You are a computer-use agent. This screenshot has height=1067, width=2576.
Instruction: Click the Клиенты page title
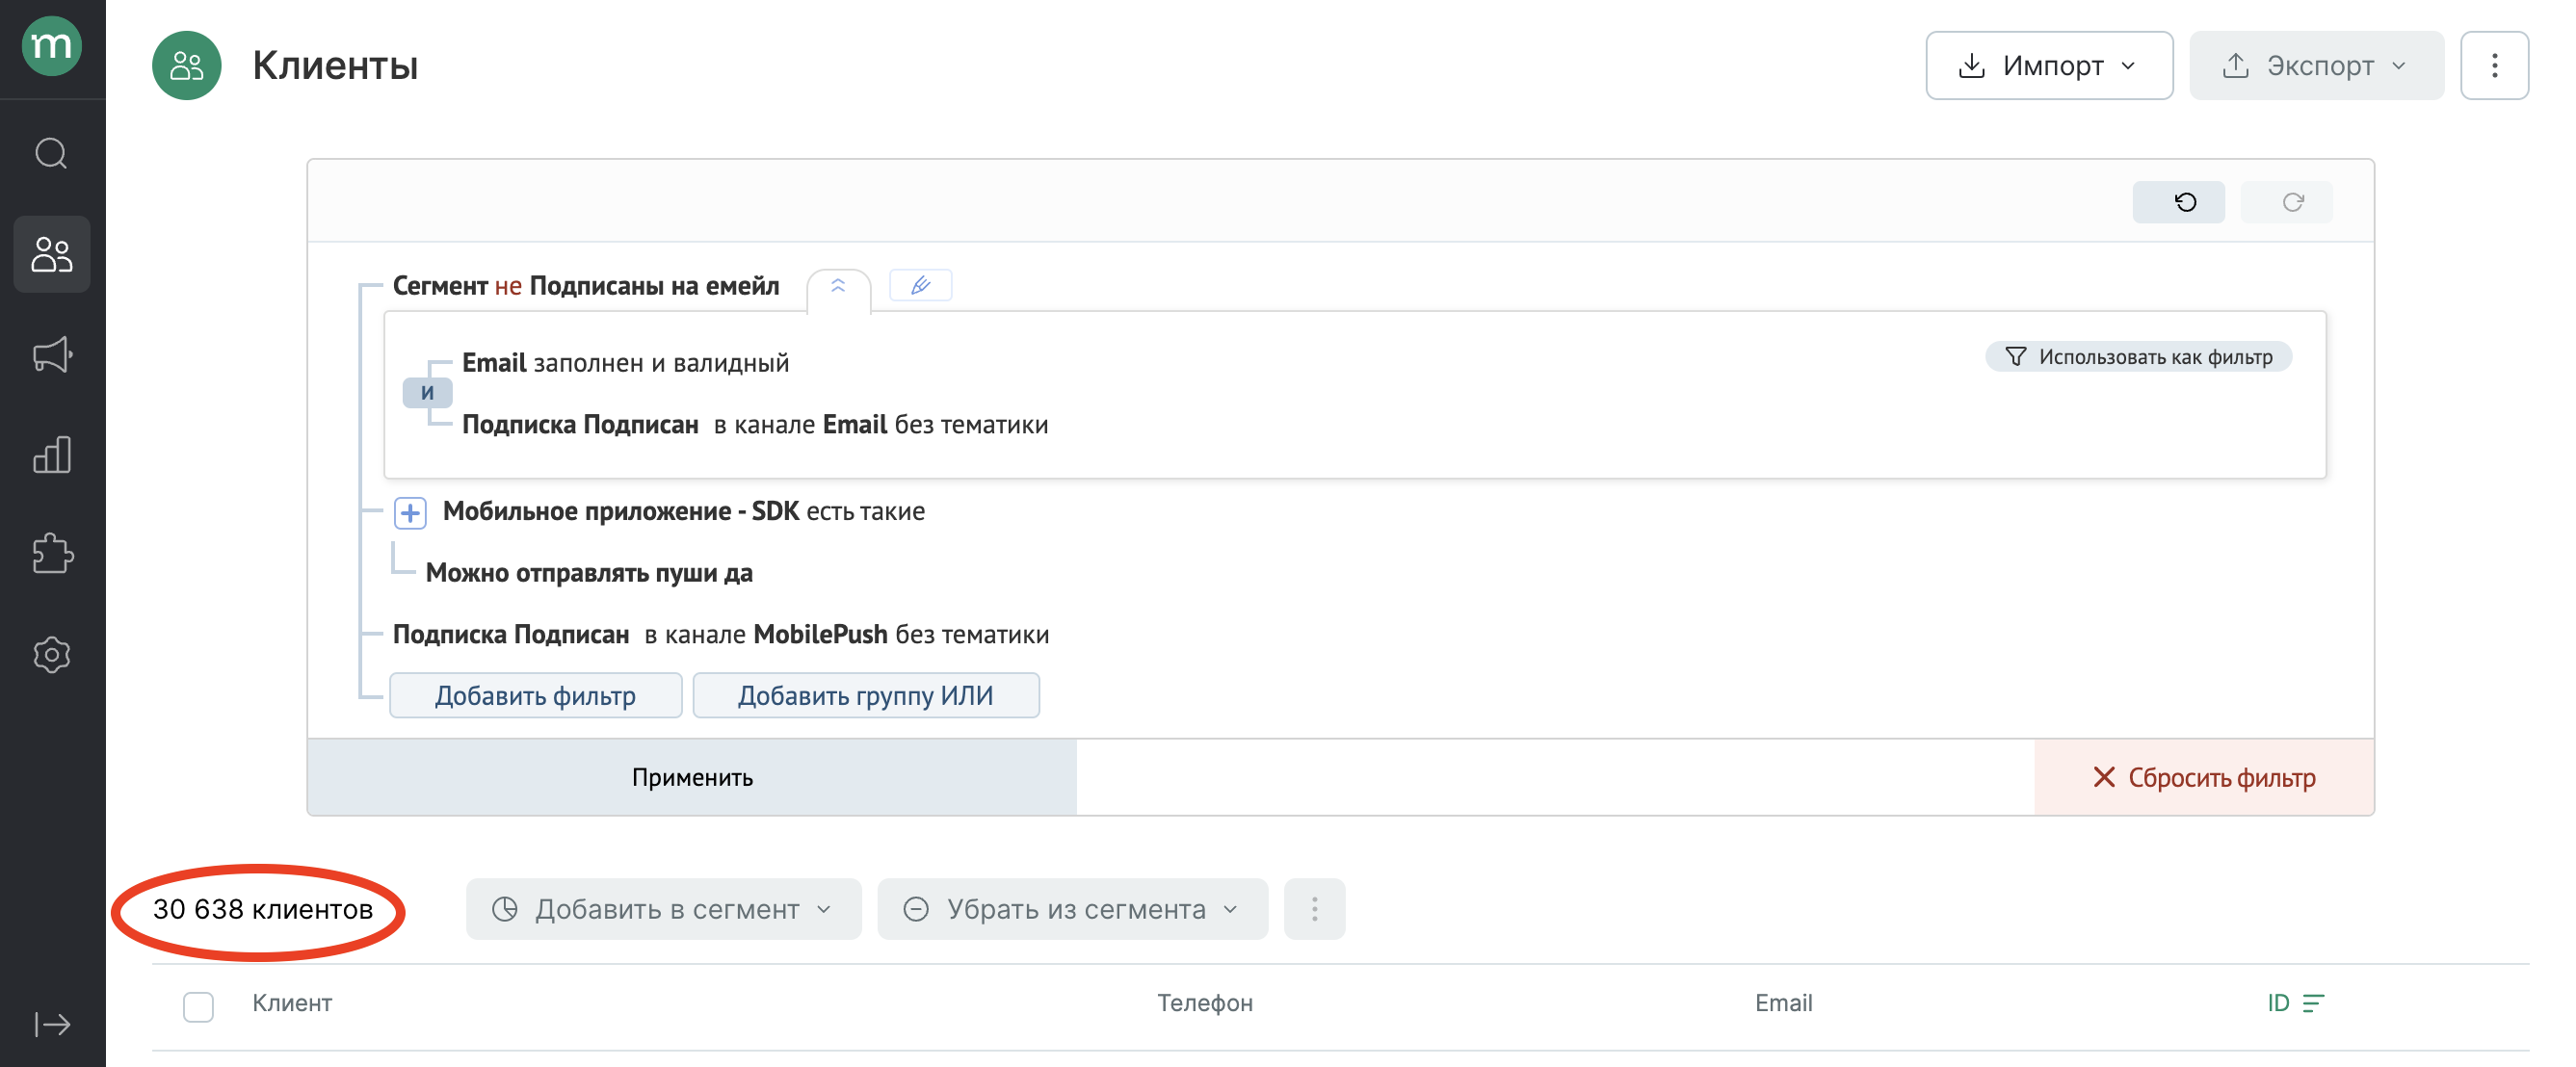(x=335, y=66)
